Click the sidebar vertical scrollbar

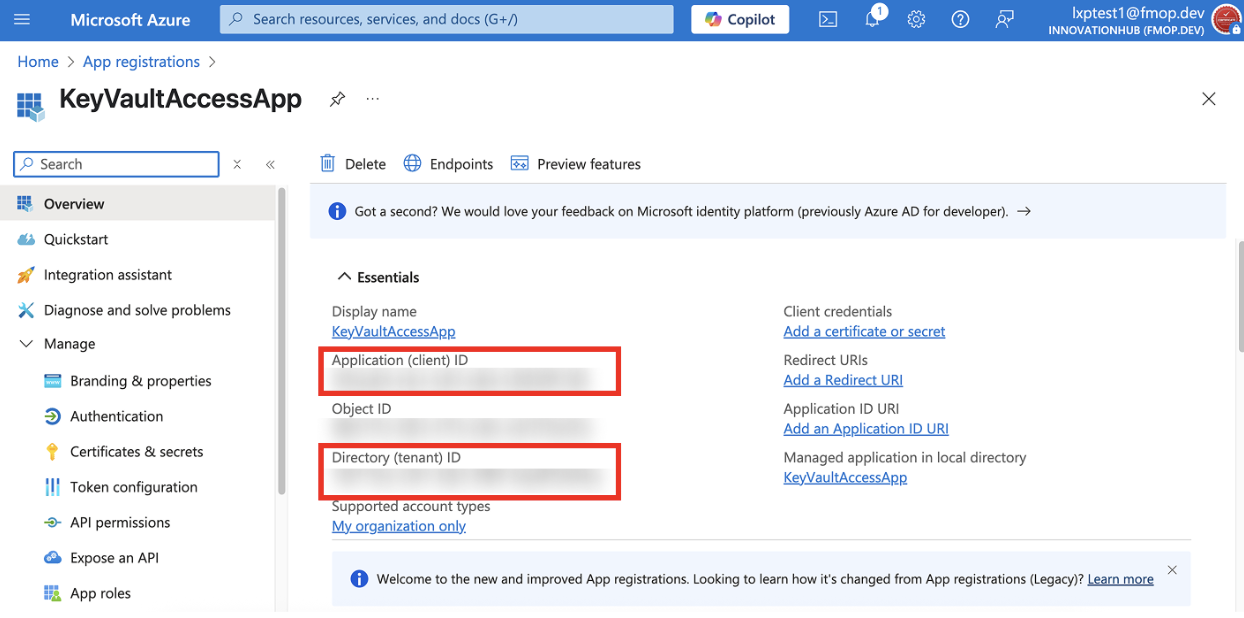tap(282, 340)
